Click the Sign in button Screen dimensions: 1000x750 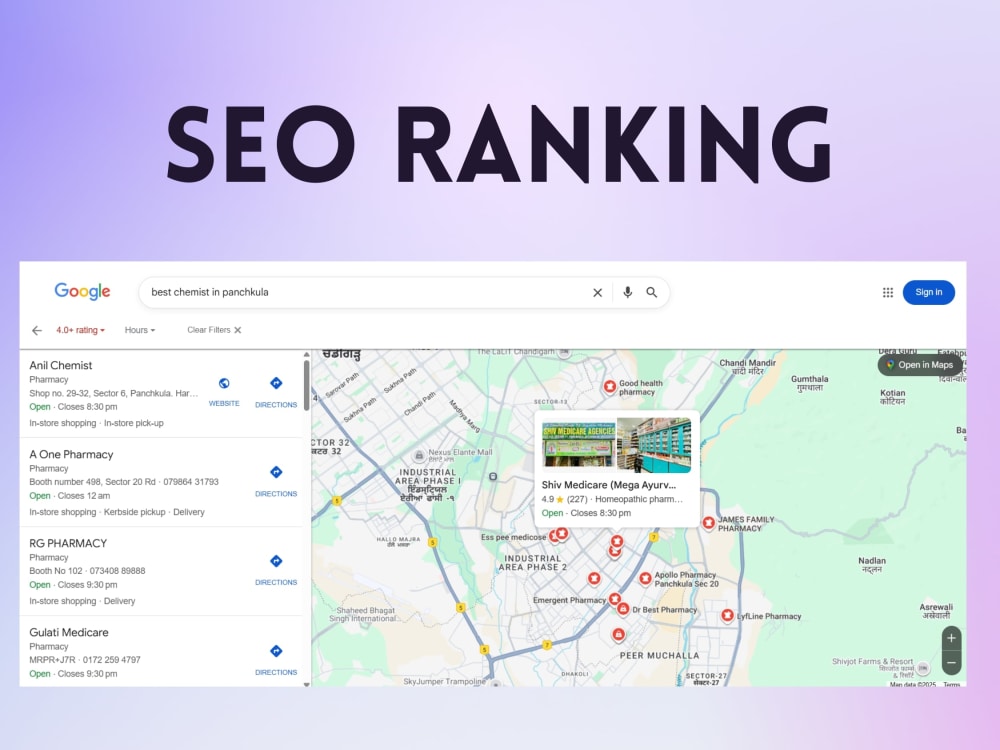[929, 292]
